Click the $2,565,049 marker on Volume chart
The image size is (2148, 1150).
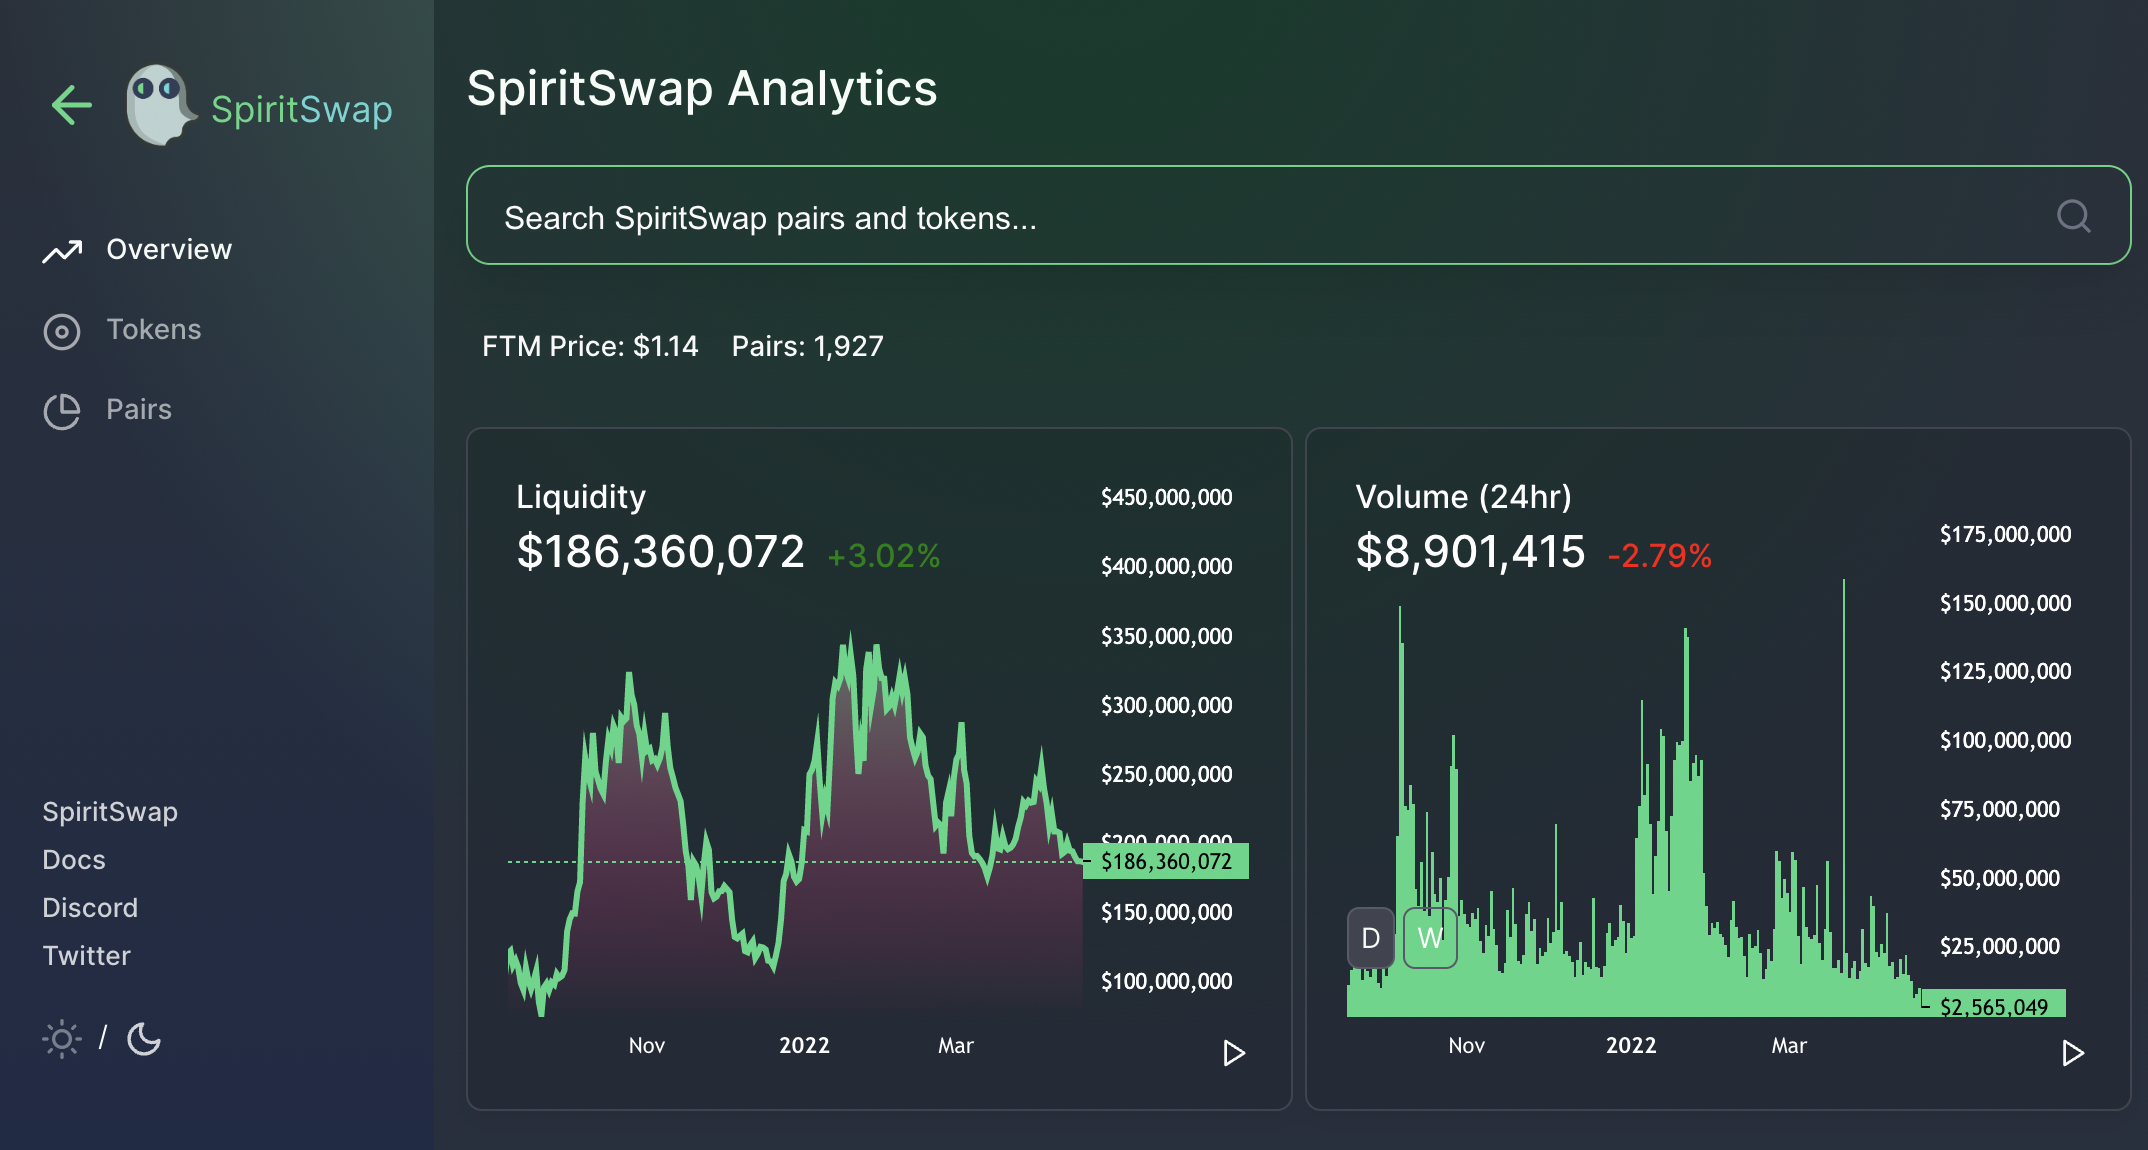[1994, 1006]
